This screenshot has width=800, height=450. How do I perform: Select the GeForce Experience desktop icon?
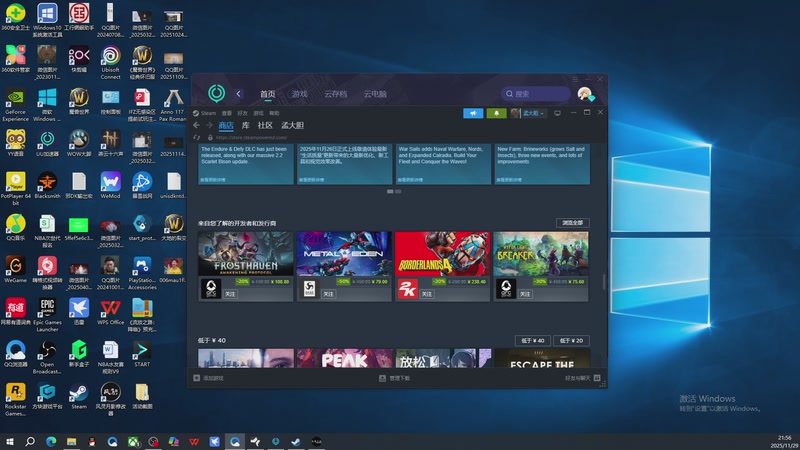click(15, 105)
